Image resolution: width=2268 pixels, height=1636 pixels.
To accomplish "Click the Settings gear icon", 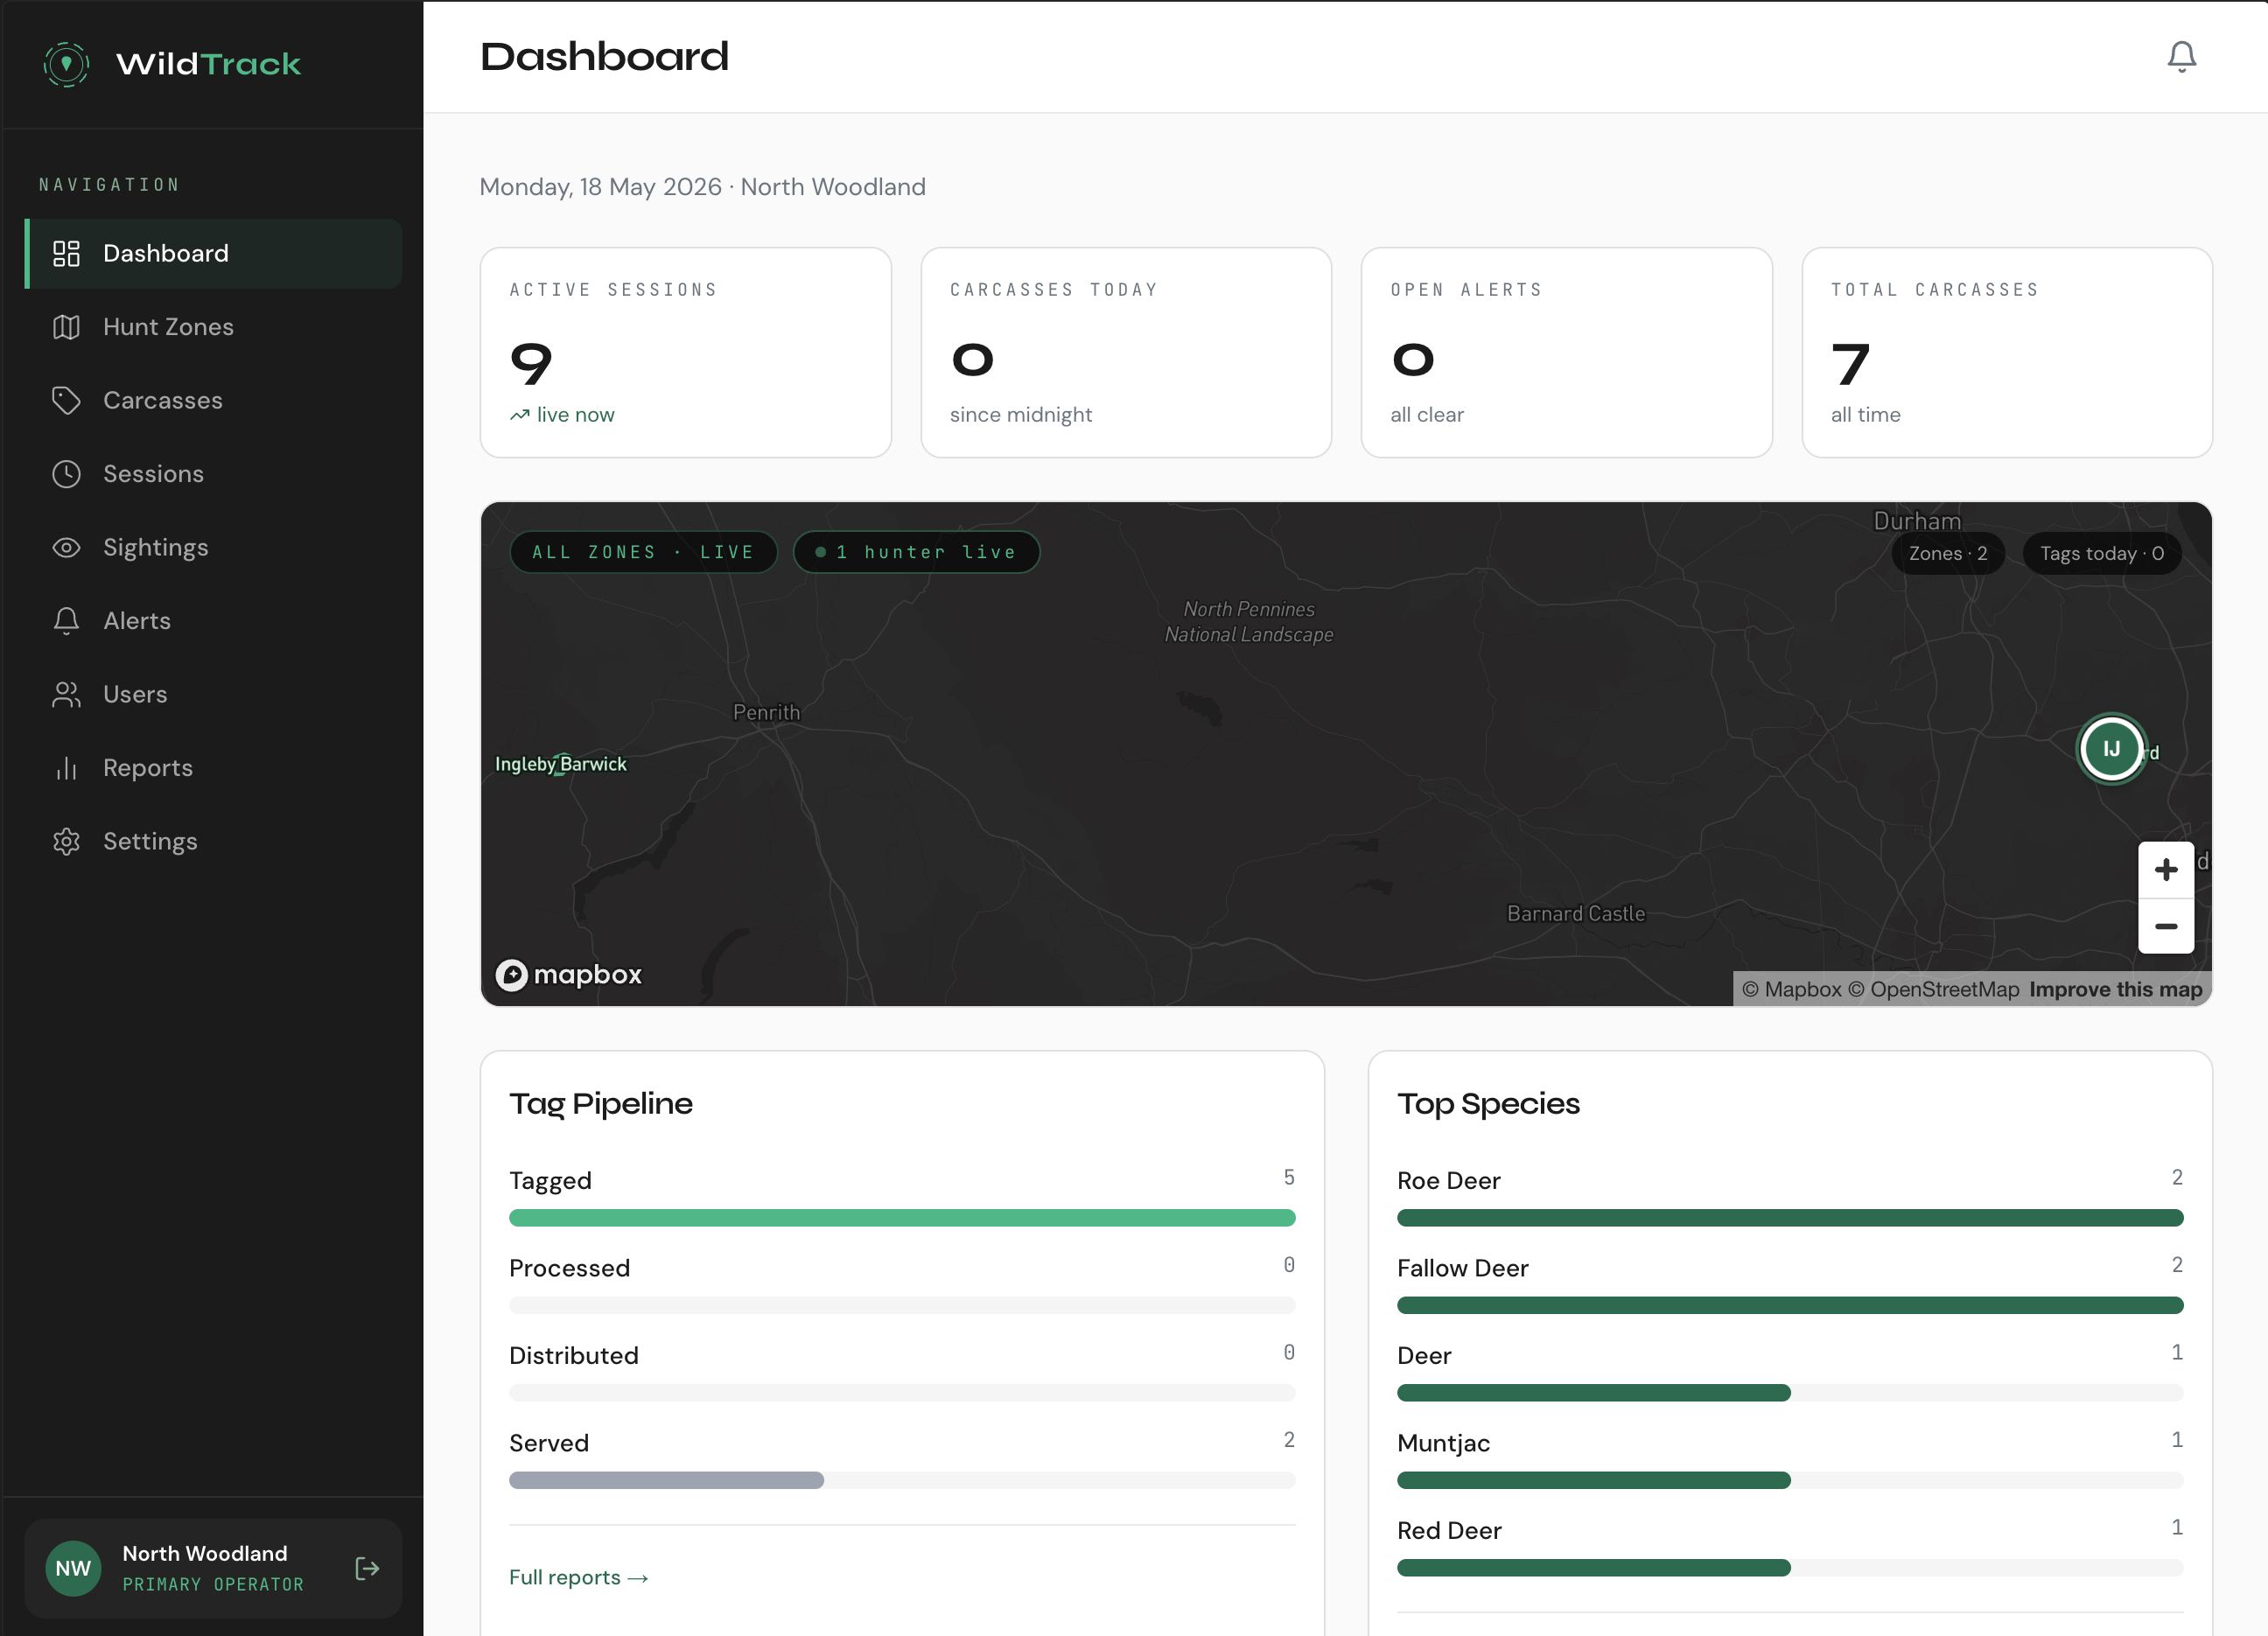I will click(x=66, y=841).
